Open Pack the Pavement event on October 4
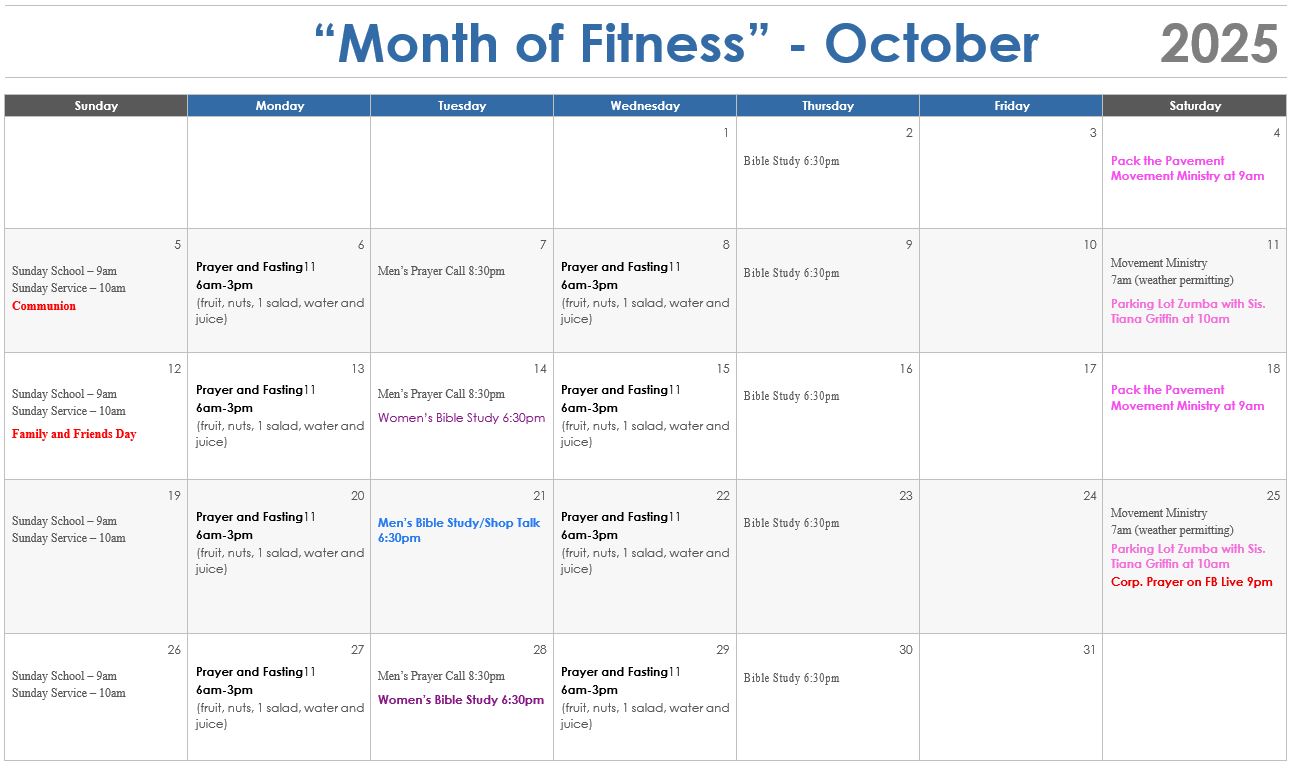Screen dimensions: 1292x769 [x=1187, y=168]
